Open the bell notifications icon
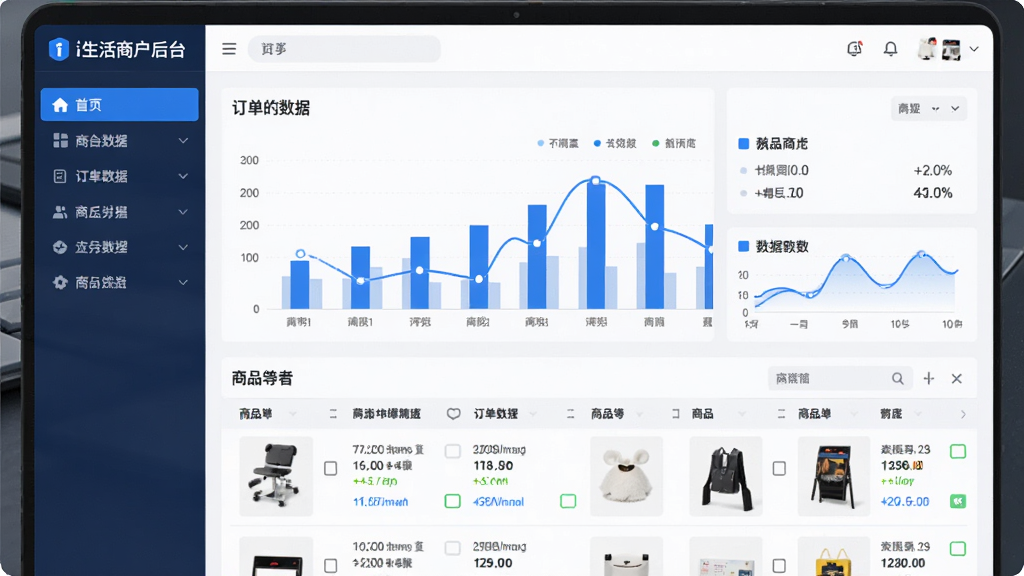The image size is (1024, 576). click(x=891, y=49)
